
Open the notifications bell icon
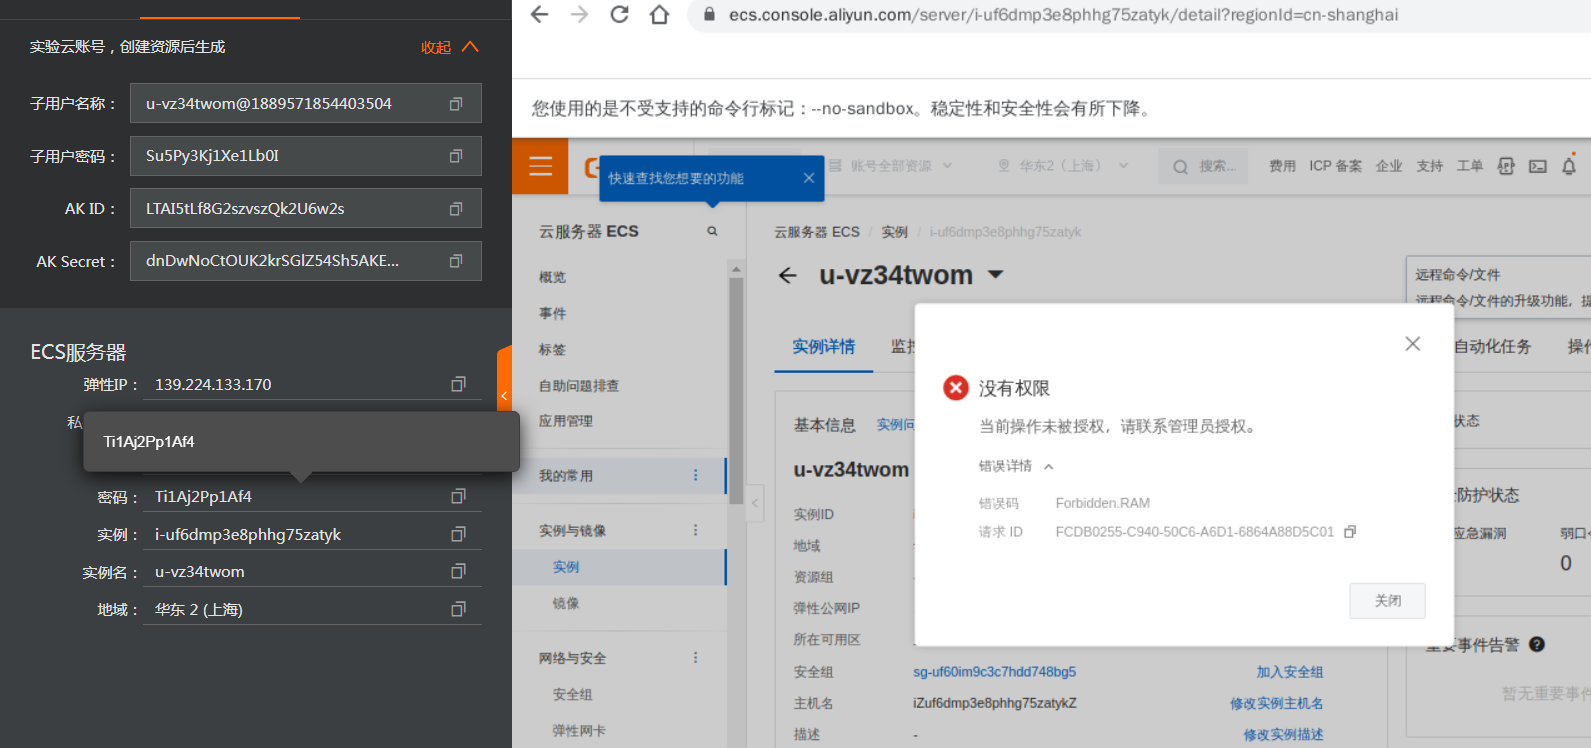pyautogui.click(x=1569, y=166)
